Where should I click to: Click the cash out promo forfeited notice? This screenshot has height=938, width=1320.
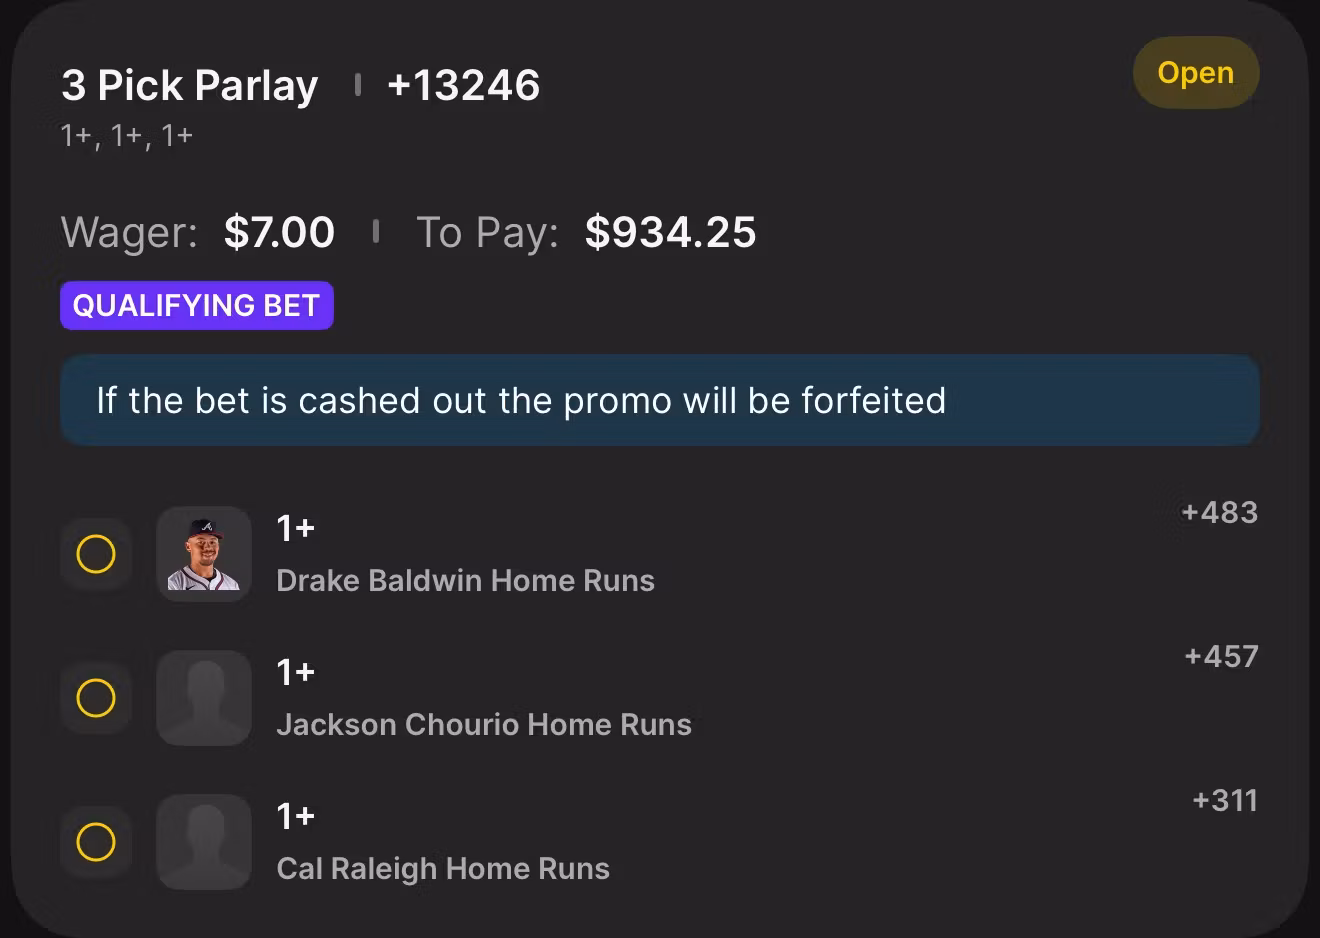pyautogui.click(x=660, y=400)
